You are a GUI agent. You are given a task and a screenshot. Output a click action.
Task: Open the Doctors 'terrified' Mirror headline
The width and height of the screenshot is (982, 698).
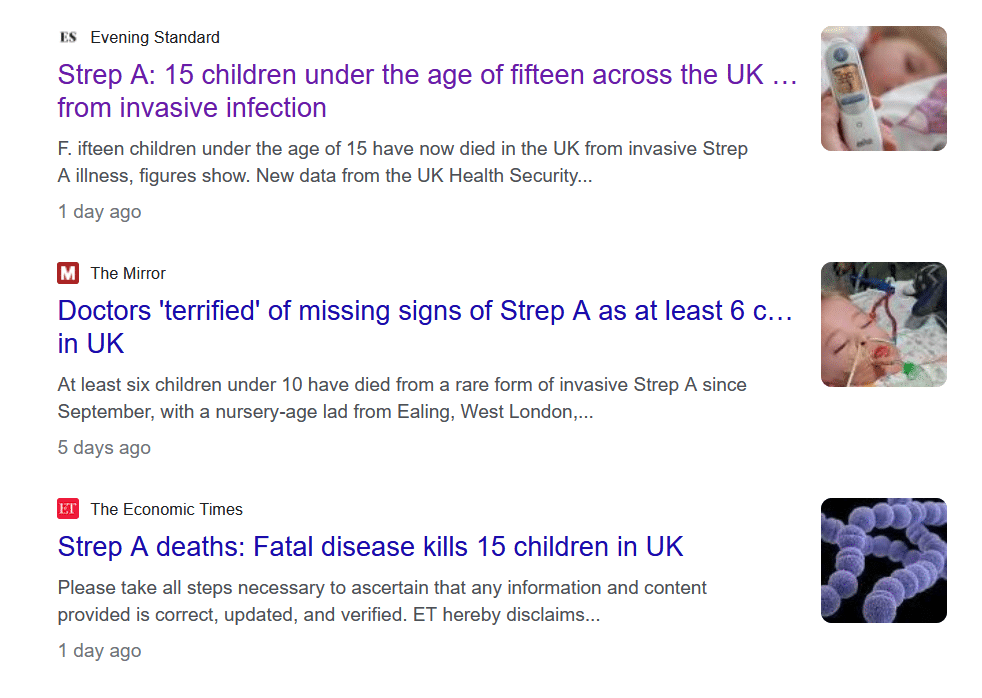click(x=426, y=327)
